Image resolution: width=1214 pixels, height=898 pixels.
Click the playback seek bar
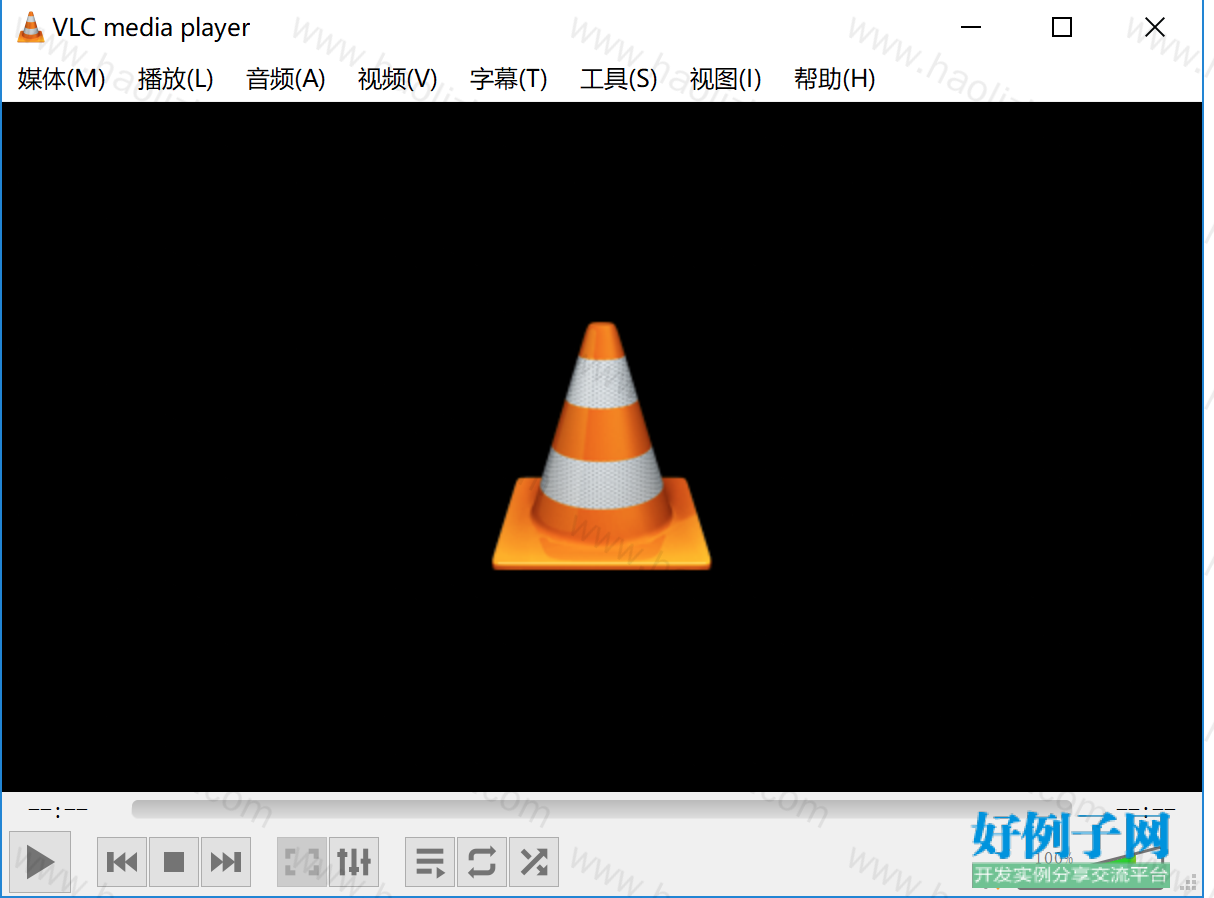(601, 809)
